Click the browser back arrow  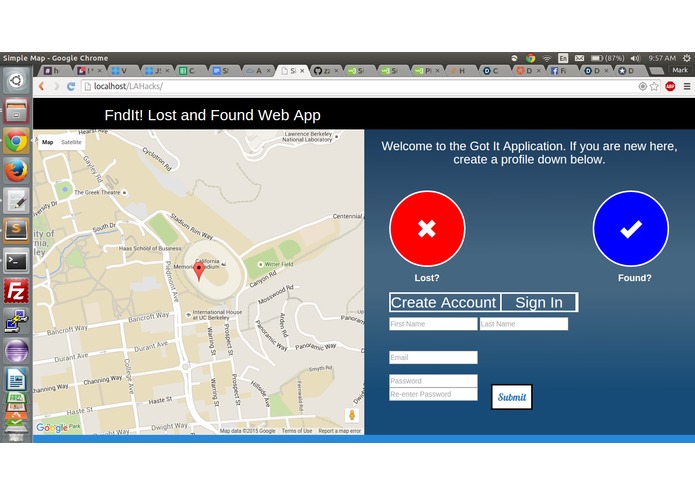pyautogui.click(x=42, y=86)
